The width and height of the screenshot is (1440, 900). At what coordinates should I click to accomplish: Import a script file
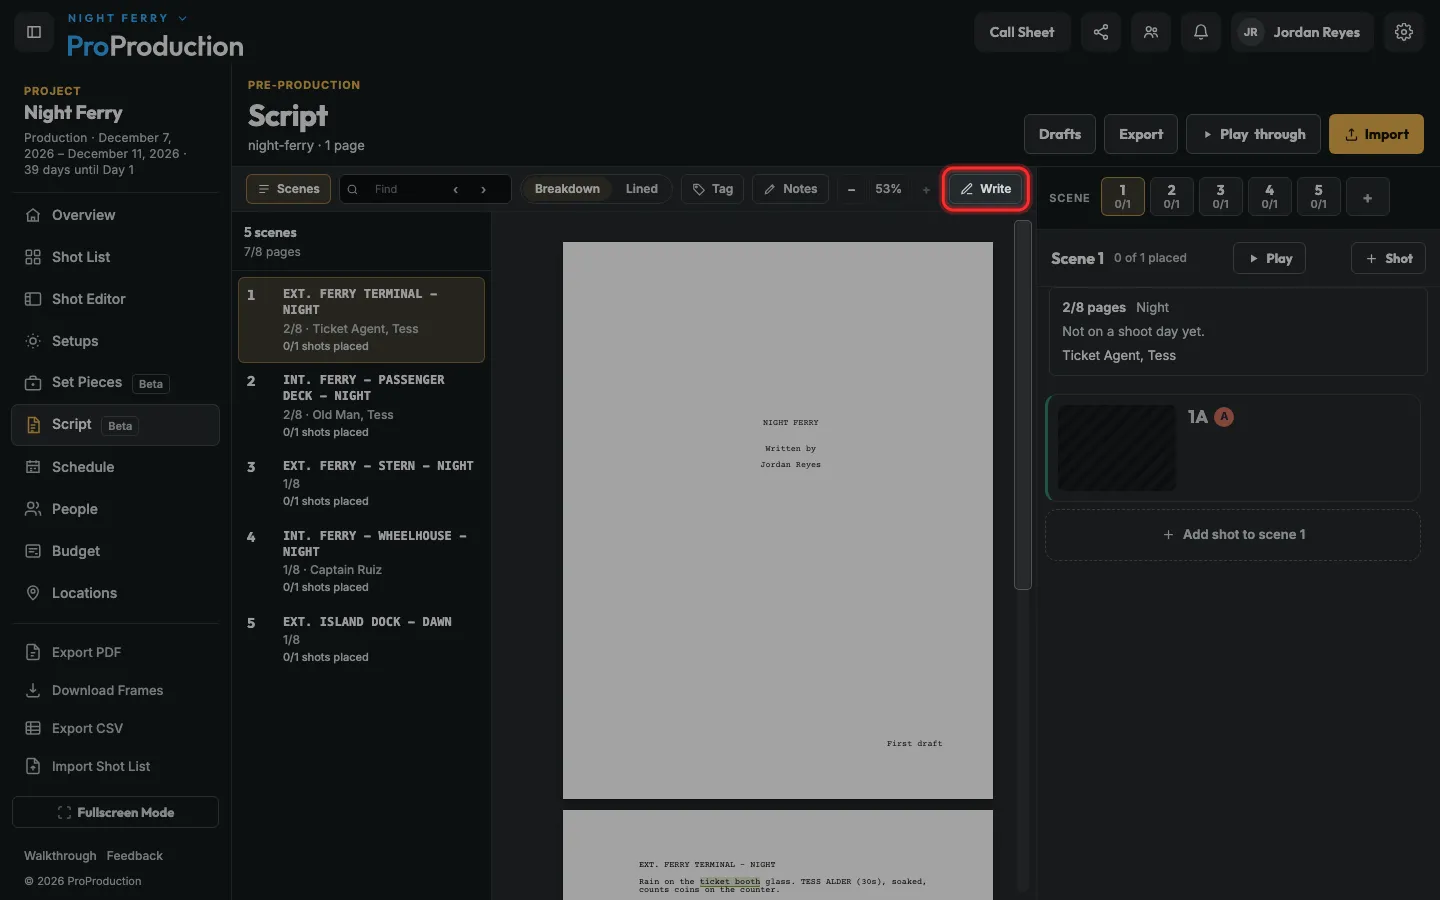pyautogui.click(x=1376, y=134)
